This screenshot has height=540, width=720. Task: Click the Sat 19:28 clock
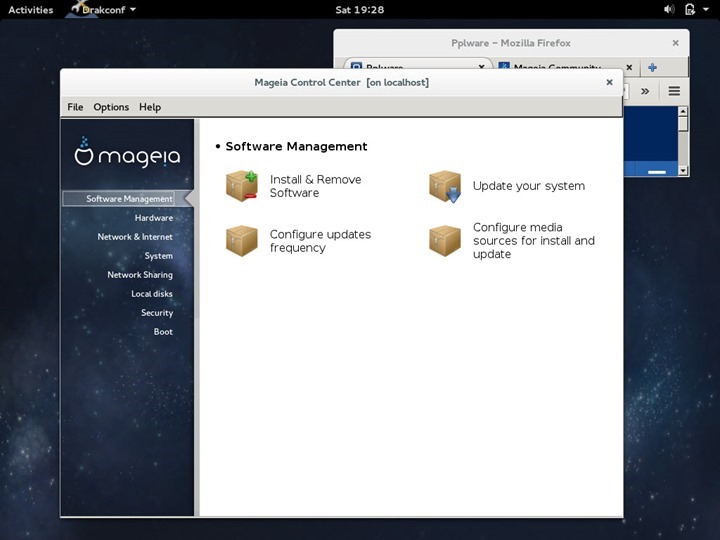[360, 10]
